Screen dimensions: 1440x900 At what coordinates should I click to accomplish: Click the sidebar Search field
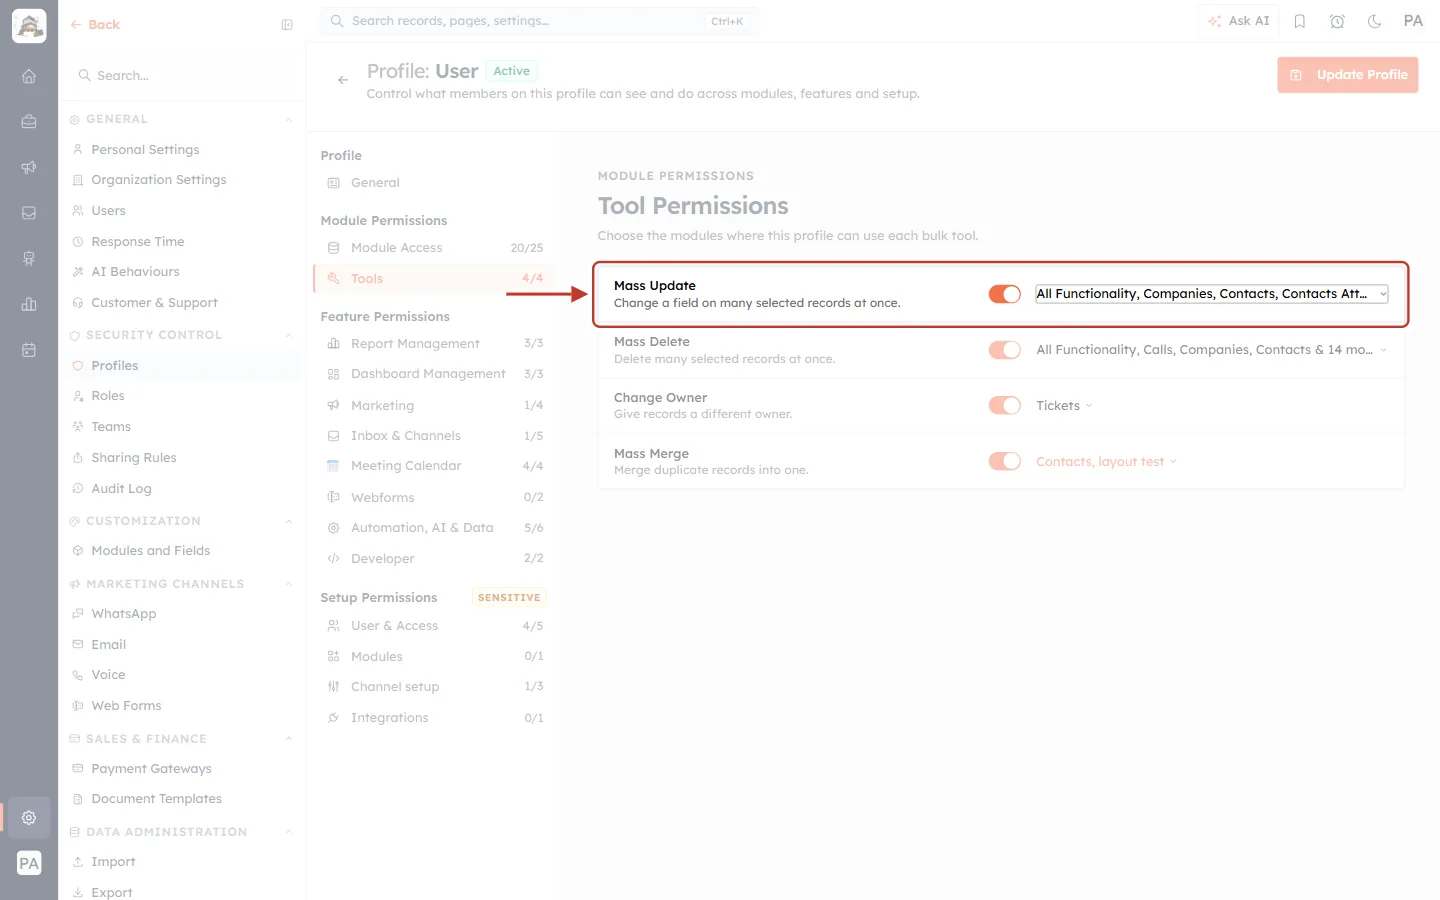click(183, 76)
